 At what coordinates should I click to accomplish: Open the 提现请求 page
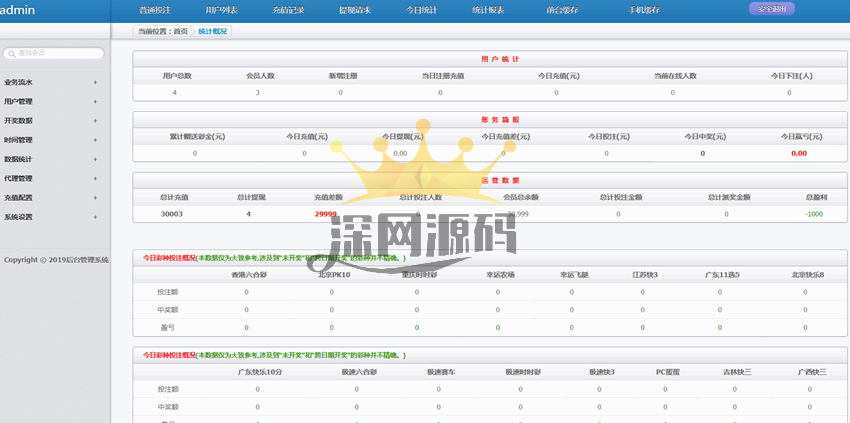pos(354,10)
